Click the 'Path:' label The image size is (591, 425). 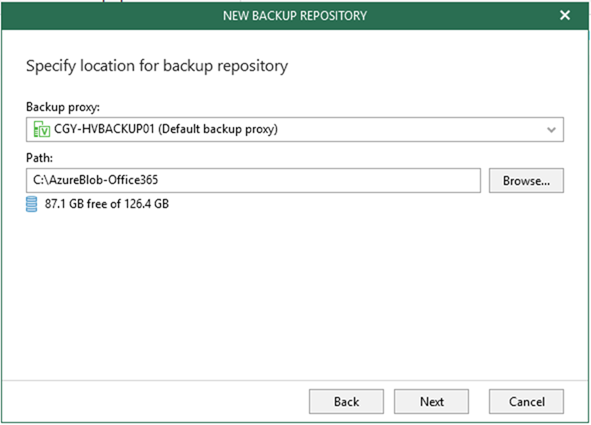(40, 158)
